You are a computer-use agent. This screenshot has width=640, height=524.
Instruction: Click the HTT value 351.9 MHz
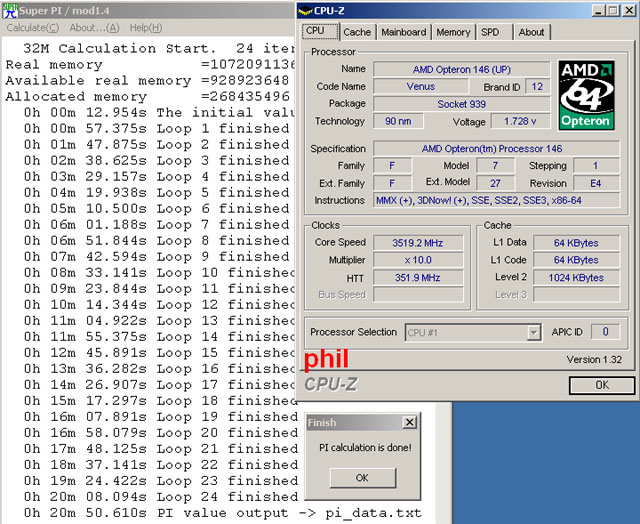pos(418,278)
